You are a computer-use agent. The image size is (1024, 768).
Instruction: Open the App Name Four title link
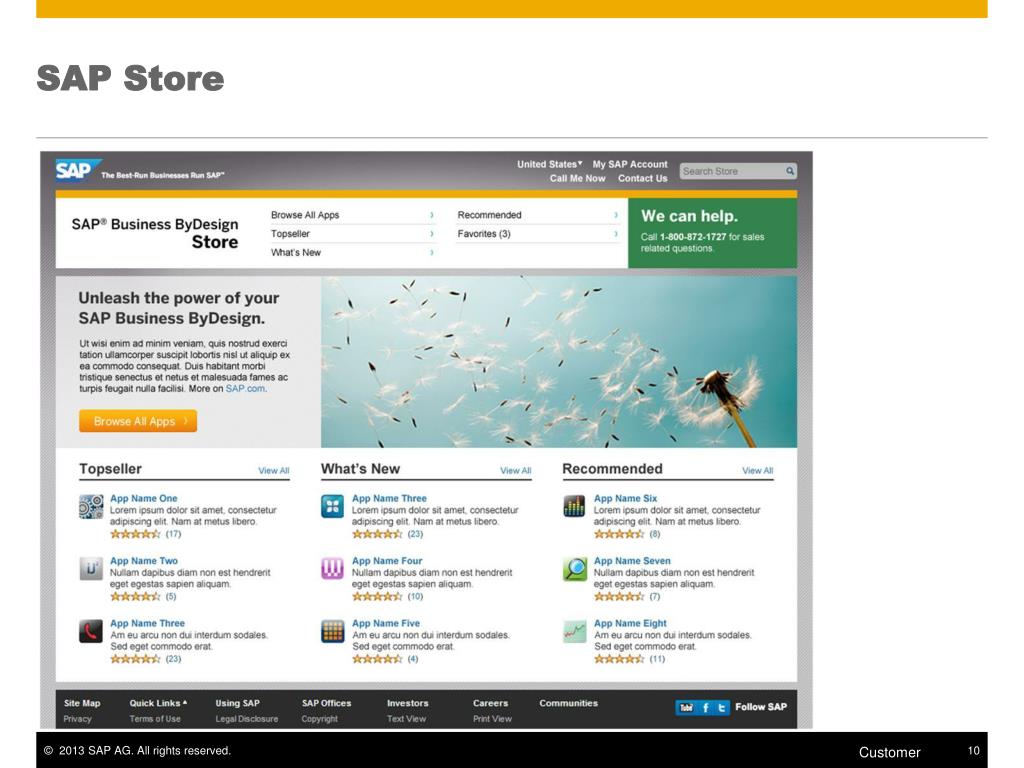pos(387,561)
